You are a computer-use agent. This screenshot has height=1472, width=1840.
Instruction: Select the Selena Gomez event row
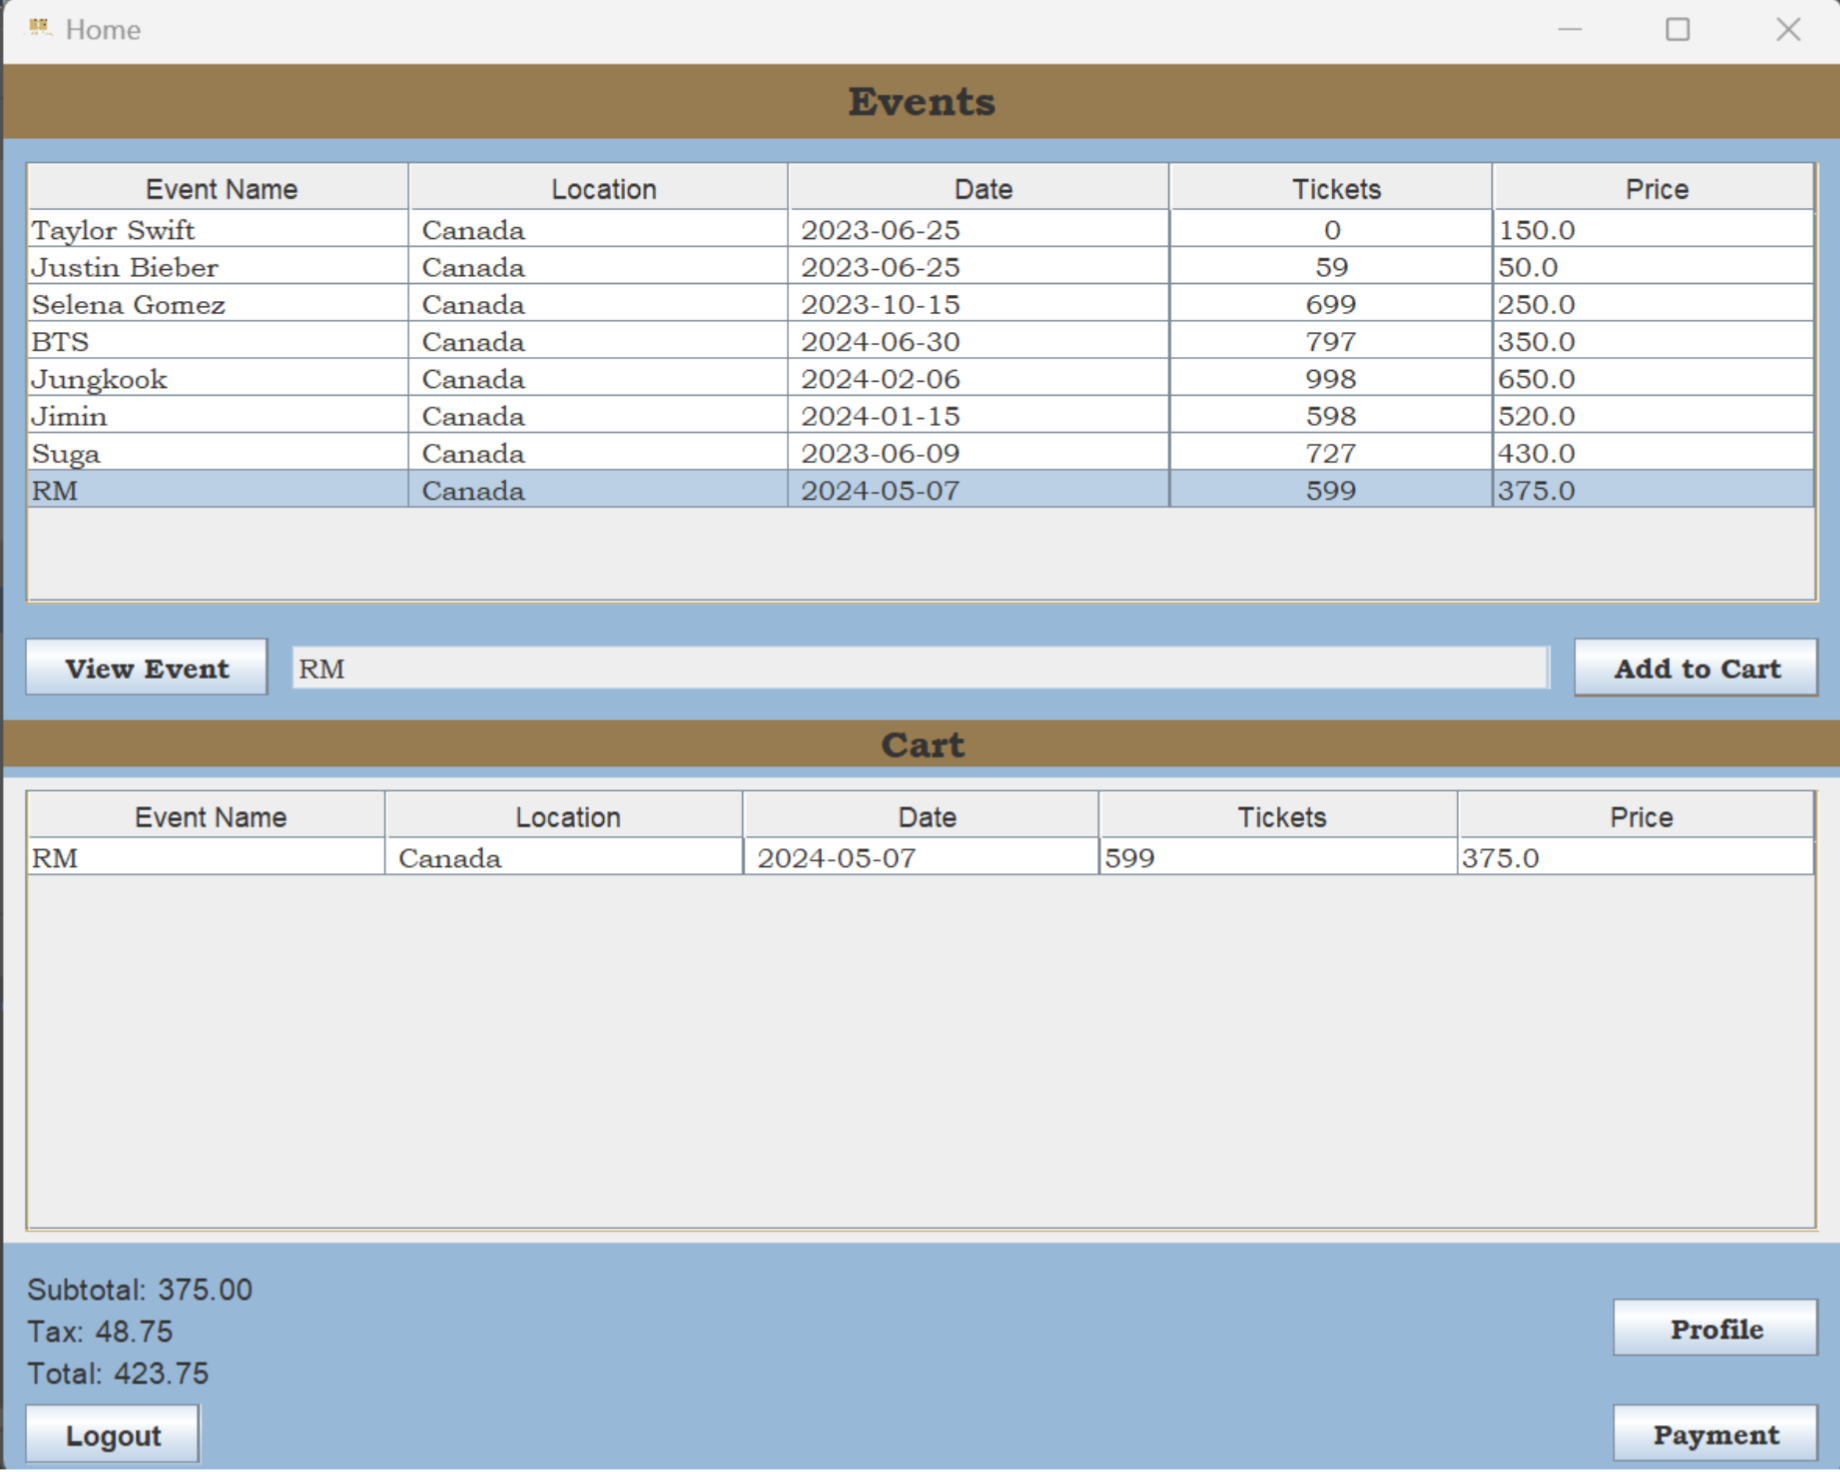tap(921, 303)
